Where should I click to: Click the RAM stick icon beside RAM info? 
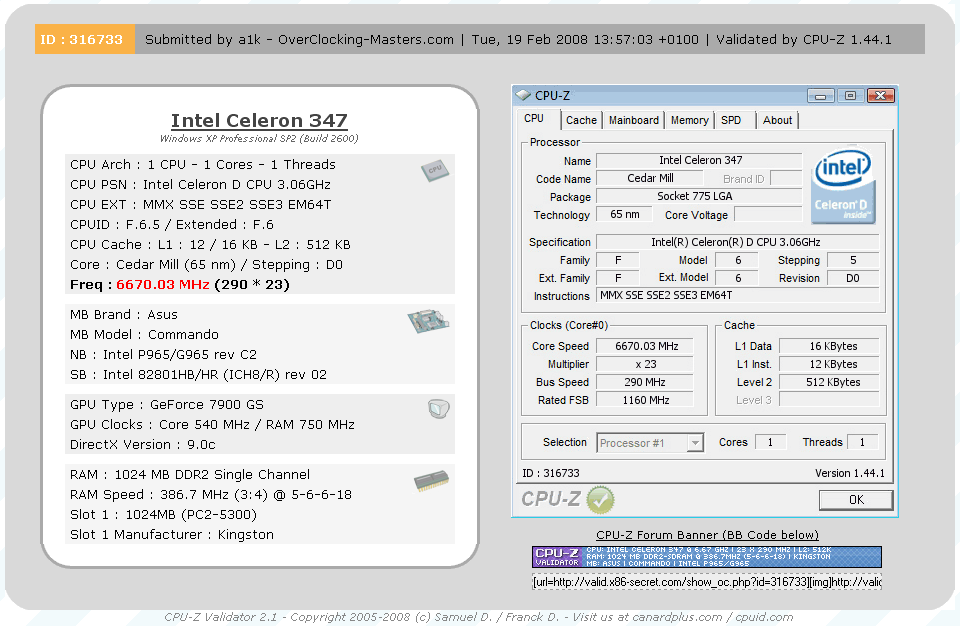pyautogui.click(x=431, y=481)
